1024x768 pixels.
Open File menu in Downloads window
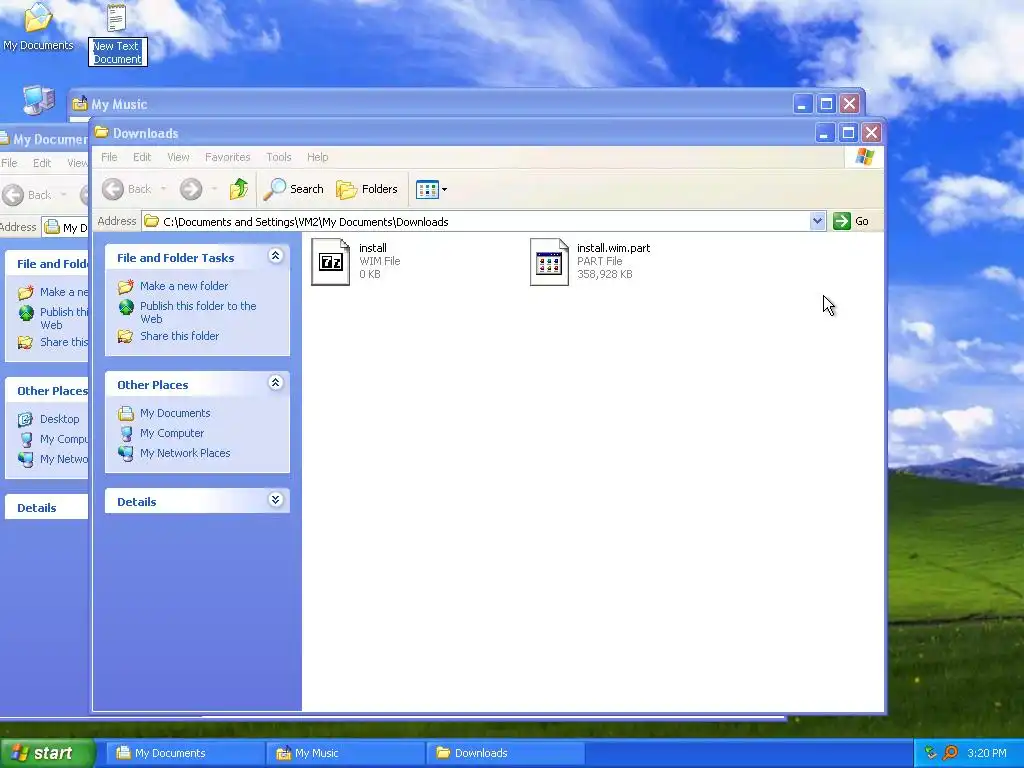(x=109, y=157)
